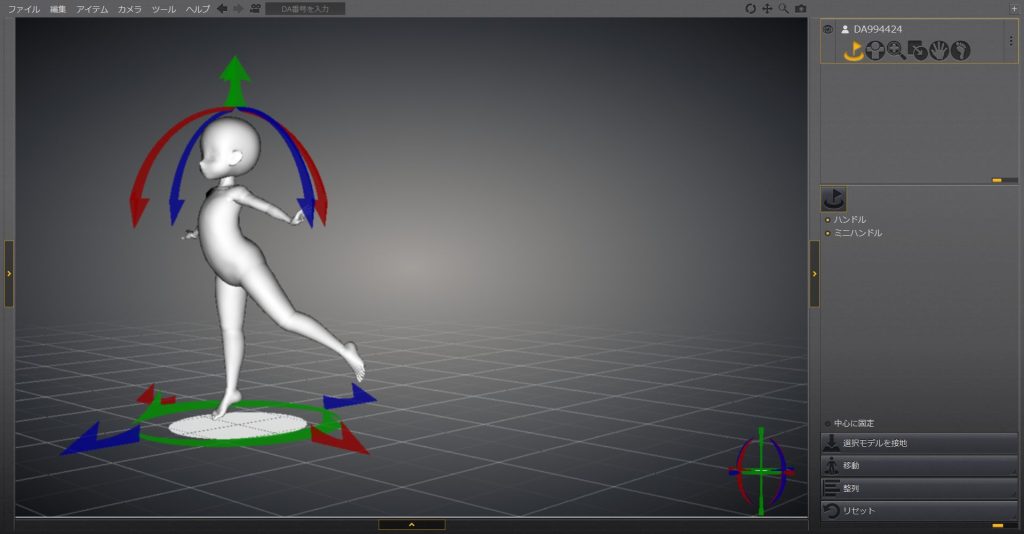The width and height of the screenshot is (1024, 534).
Task: Click the camera rotate icon in top bar
Action: (x=751, y=9)
